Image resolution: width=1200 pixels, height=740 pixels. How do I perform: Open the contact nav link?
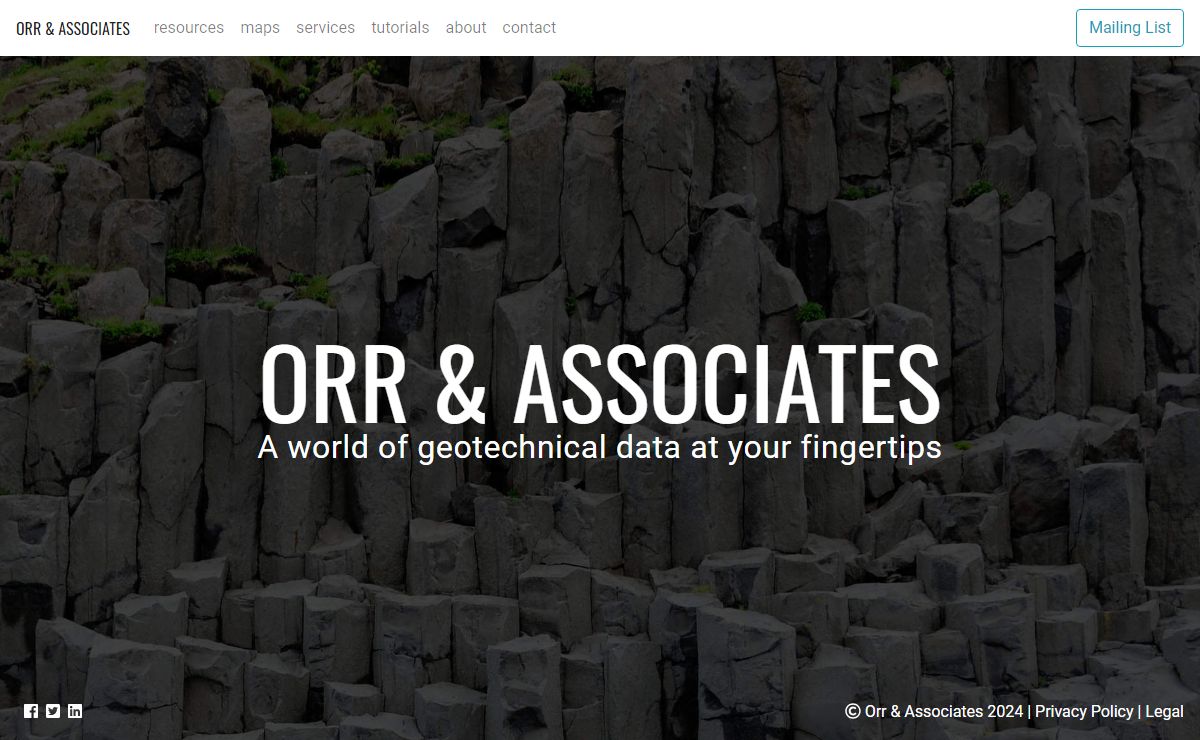click(x=529, y=28)
